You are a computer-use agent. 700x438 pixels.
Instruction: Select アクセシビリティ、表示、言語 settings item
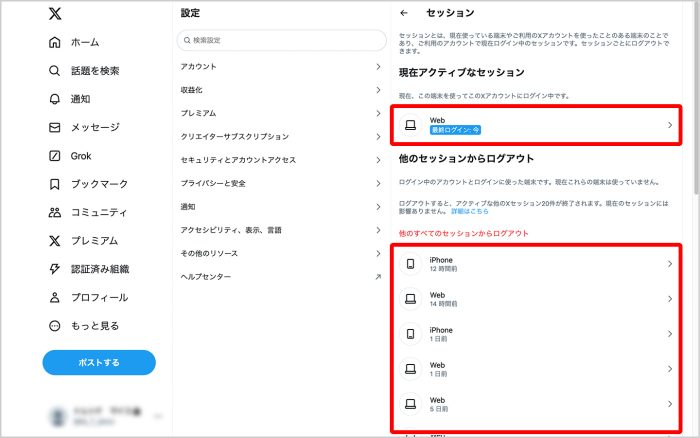tap(280, 230)
